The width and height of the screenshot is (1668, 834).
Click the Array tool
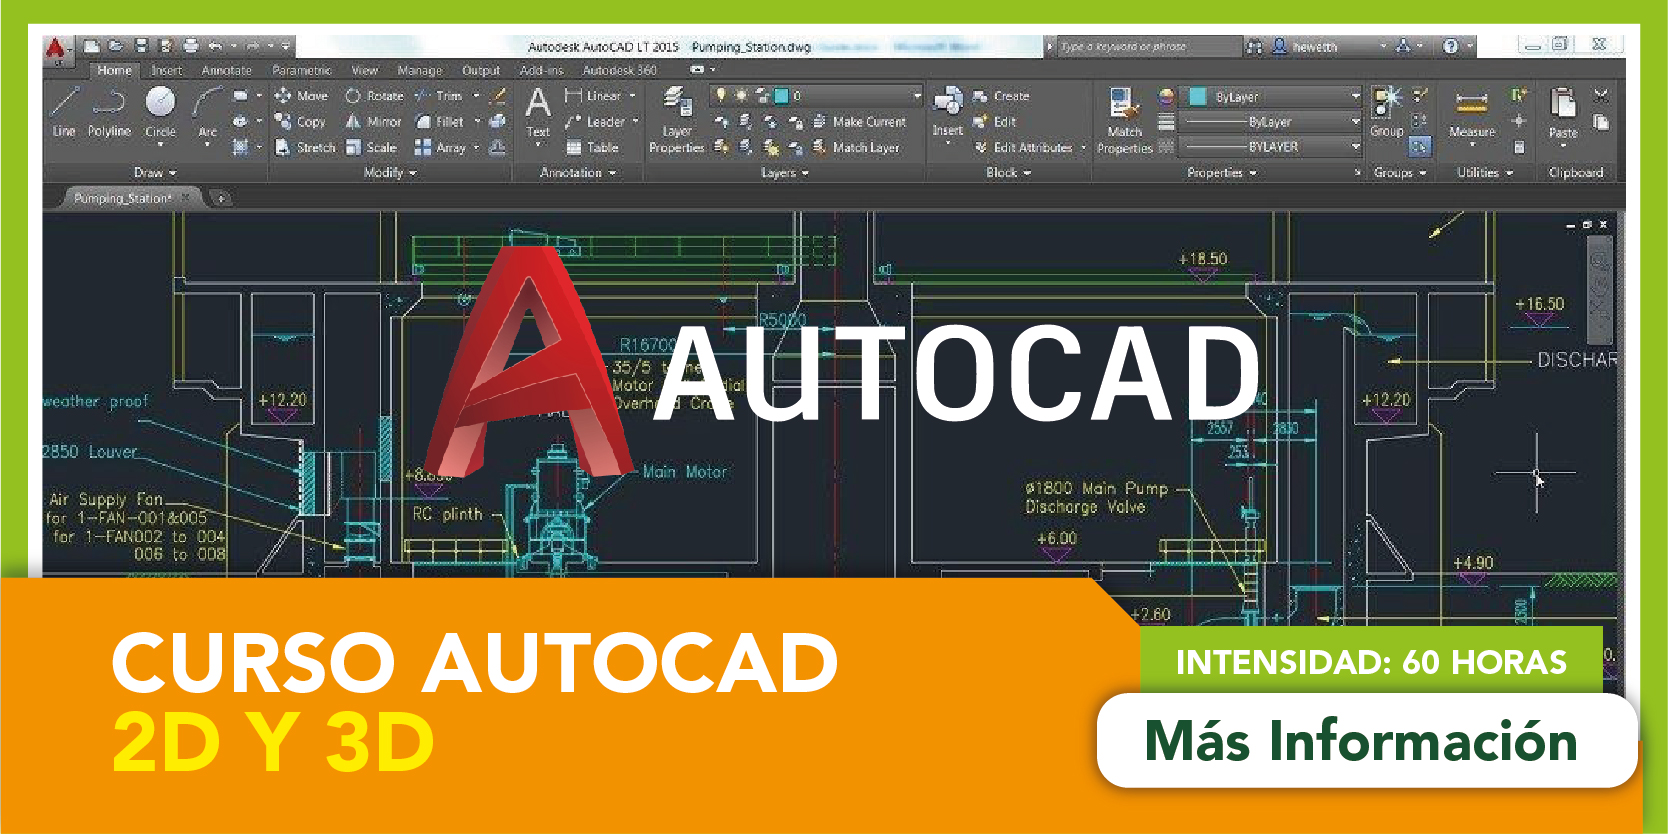[x=441, y=148]
